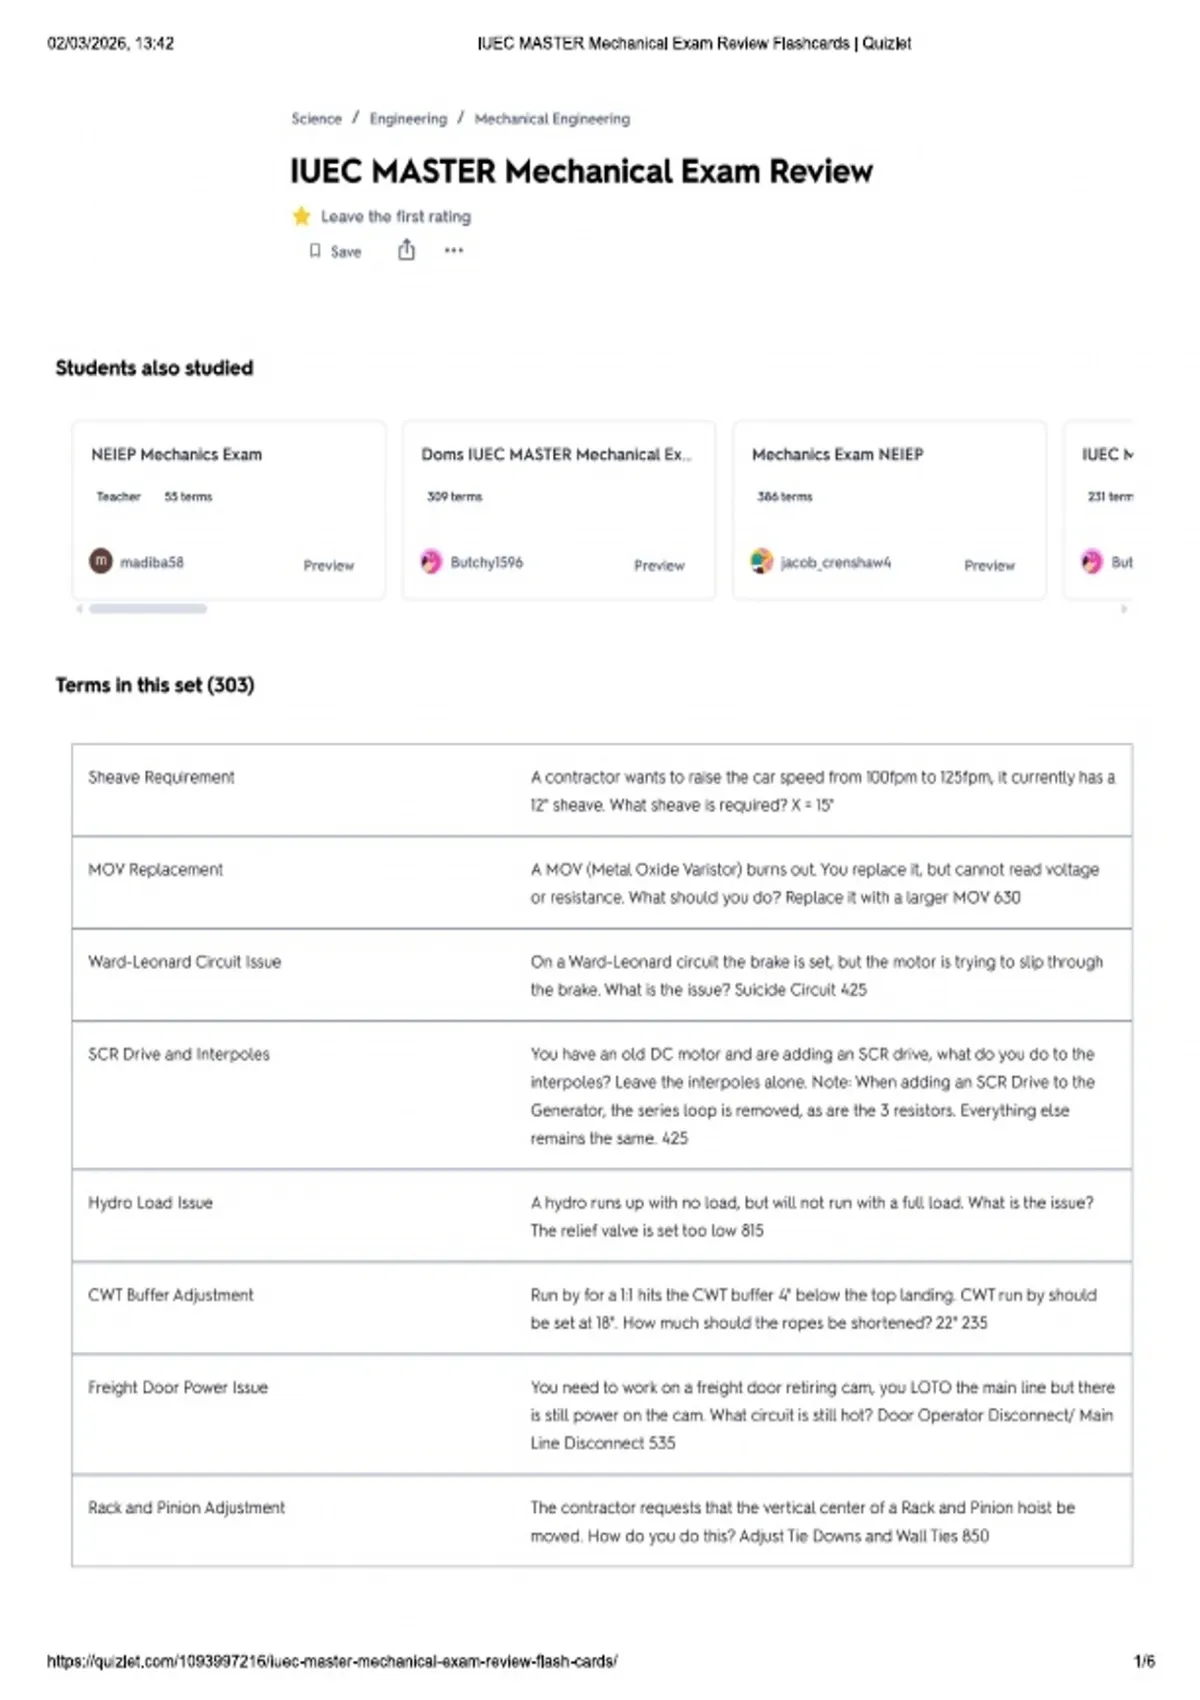Open the share icon next to Save
The width and height of the screenshot is (1200, 1700).
tap(406, 250)
